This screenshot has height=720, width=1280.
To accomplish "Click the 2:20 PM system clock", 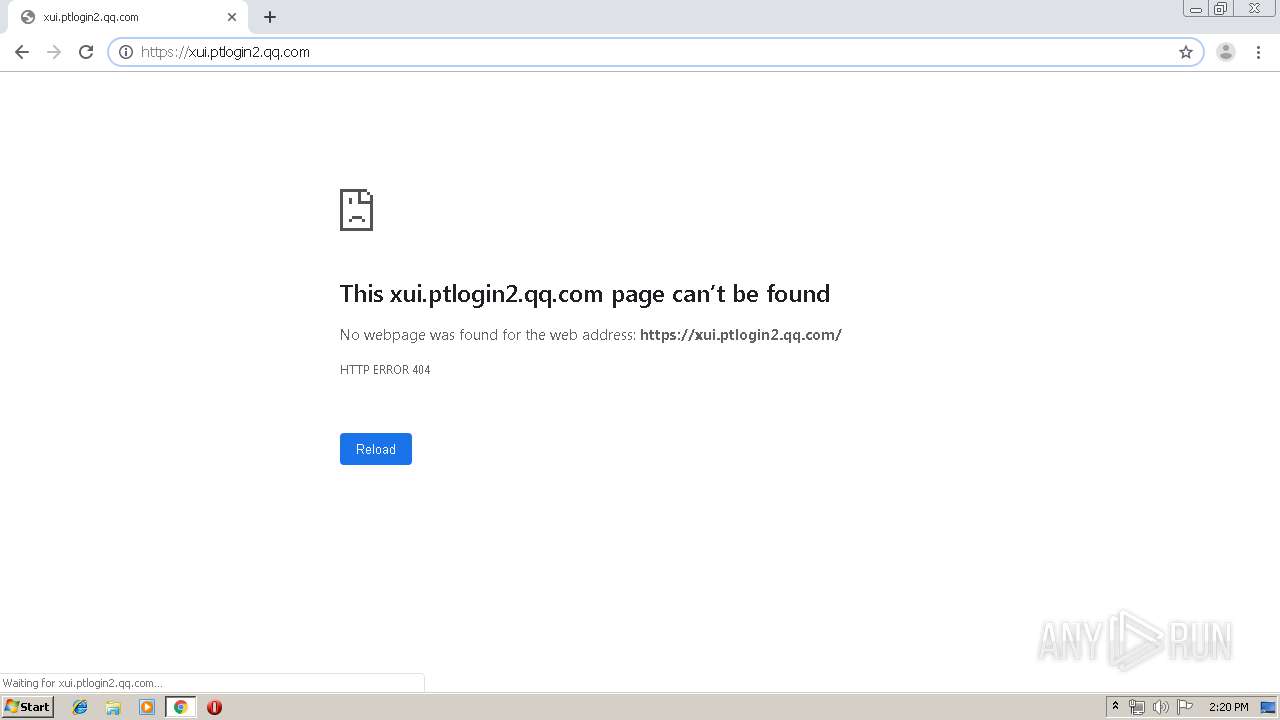I will [x=1228, y=707].
